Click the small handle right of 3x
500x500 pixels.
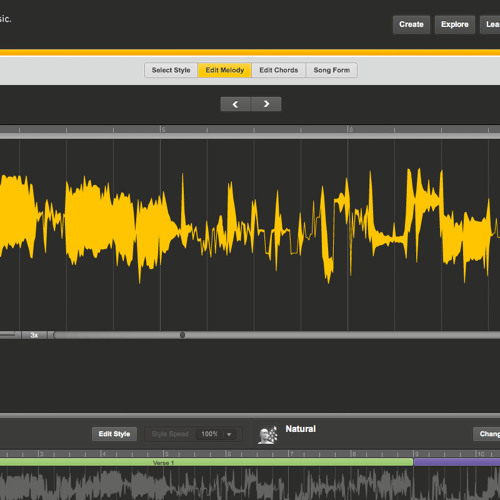[51, 335]
